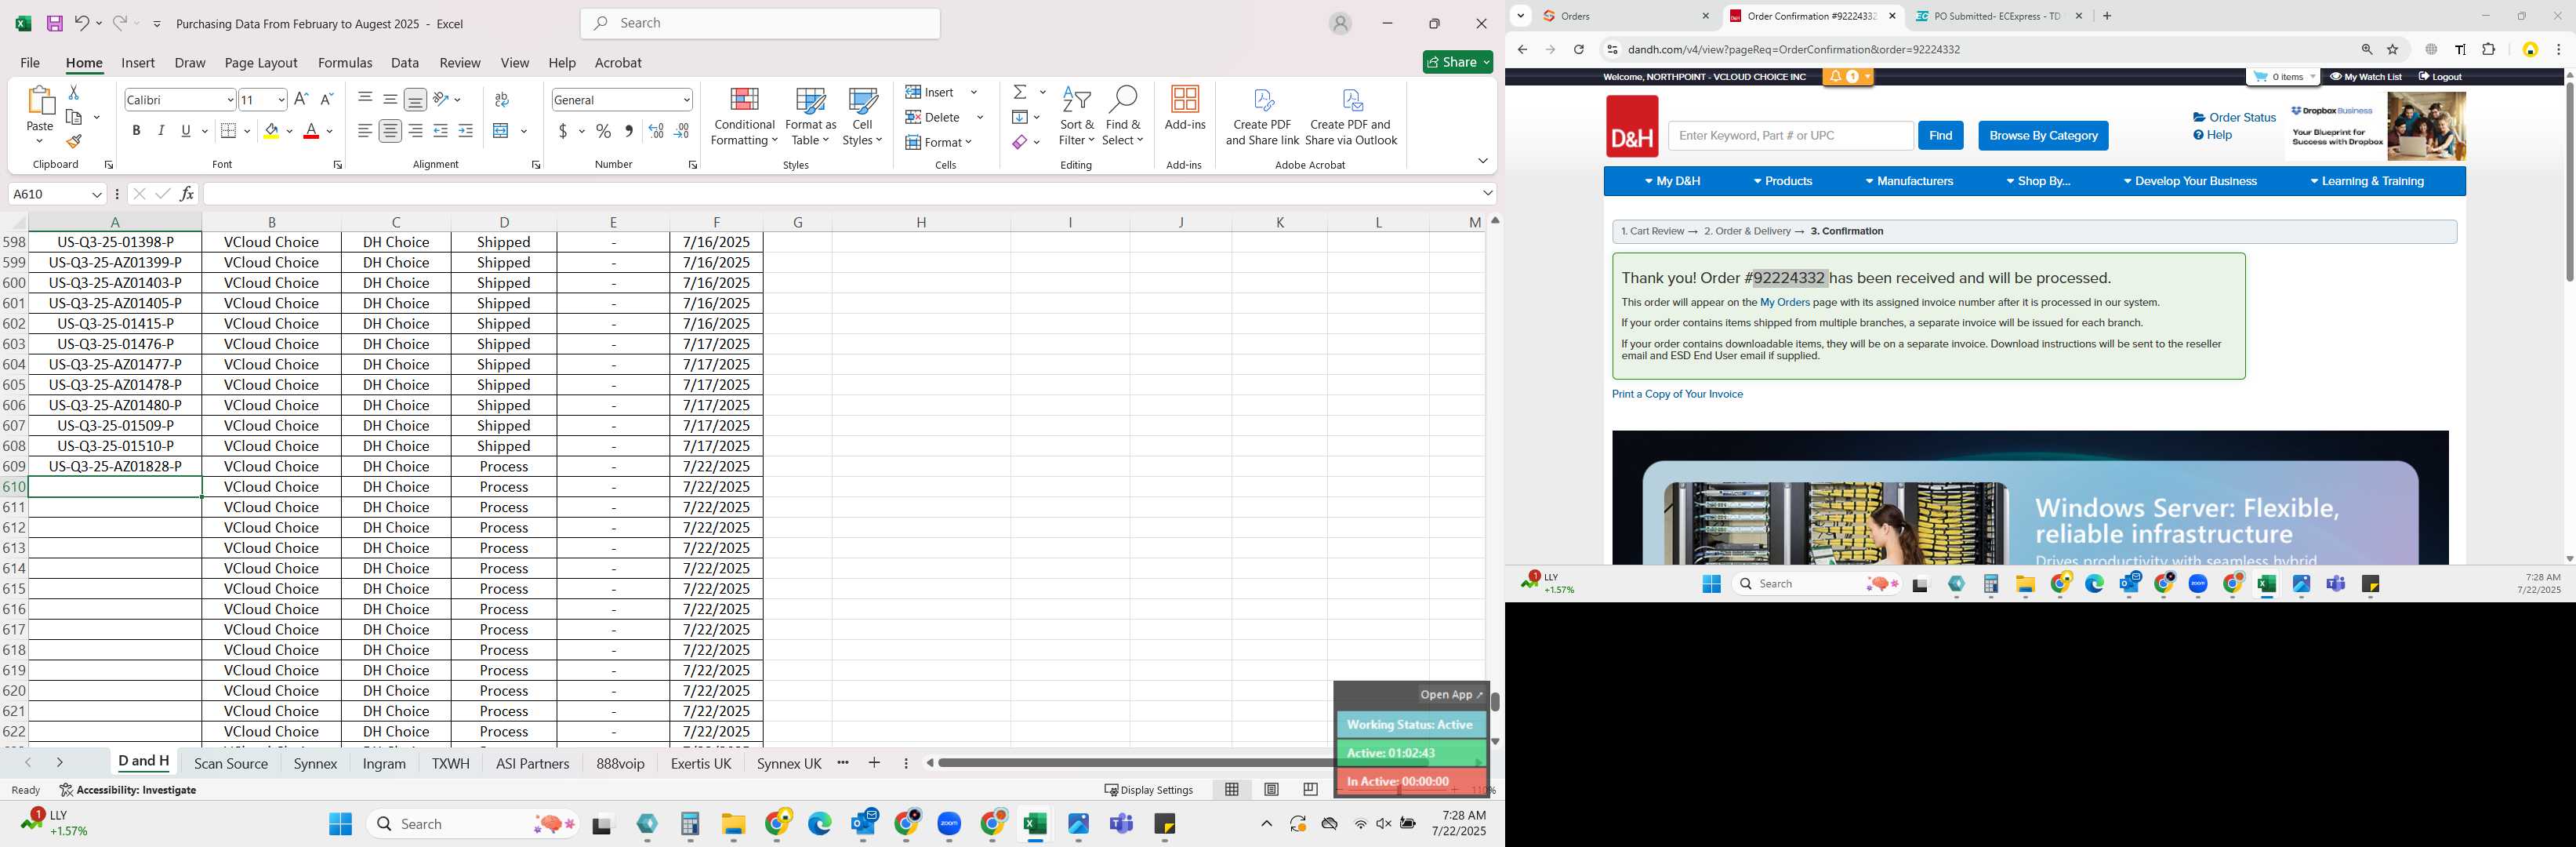This screenshot has height=847, width=2576.
Task: Click AutoSum sigma icon
Action: (x=1020, y=92)
